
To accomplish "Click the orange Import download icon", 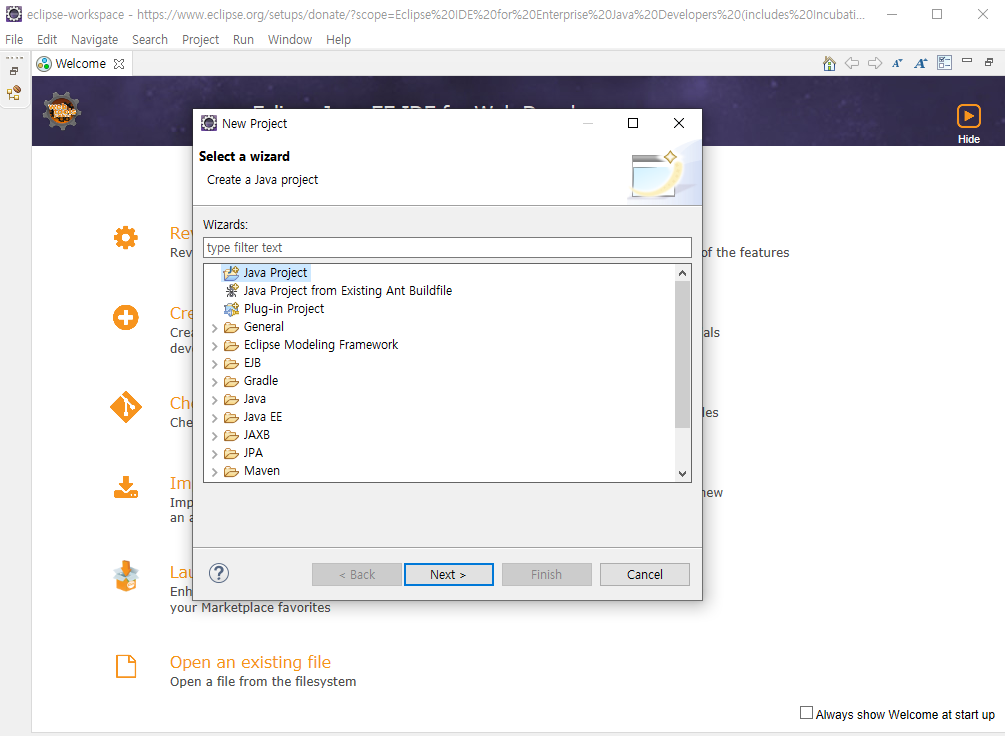I will (126, 487).
